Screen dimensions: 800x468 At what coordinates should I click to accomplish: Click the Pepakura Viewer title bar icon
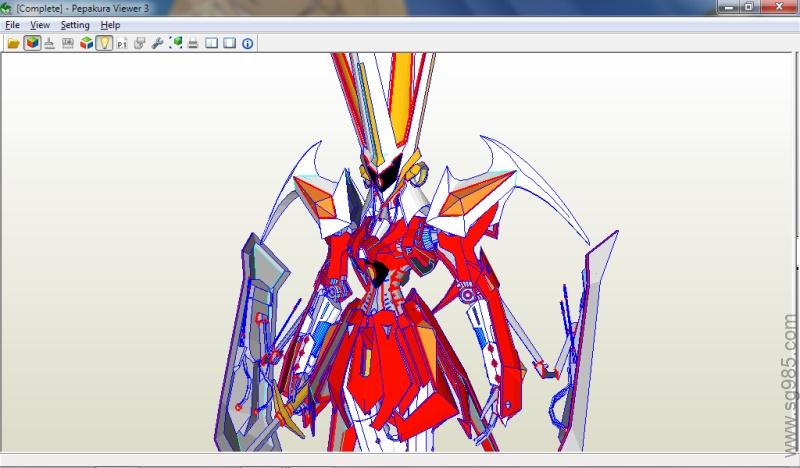tap(6, 8)
